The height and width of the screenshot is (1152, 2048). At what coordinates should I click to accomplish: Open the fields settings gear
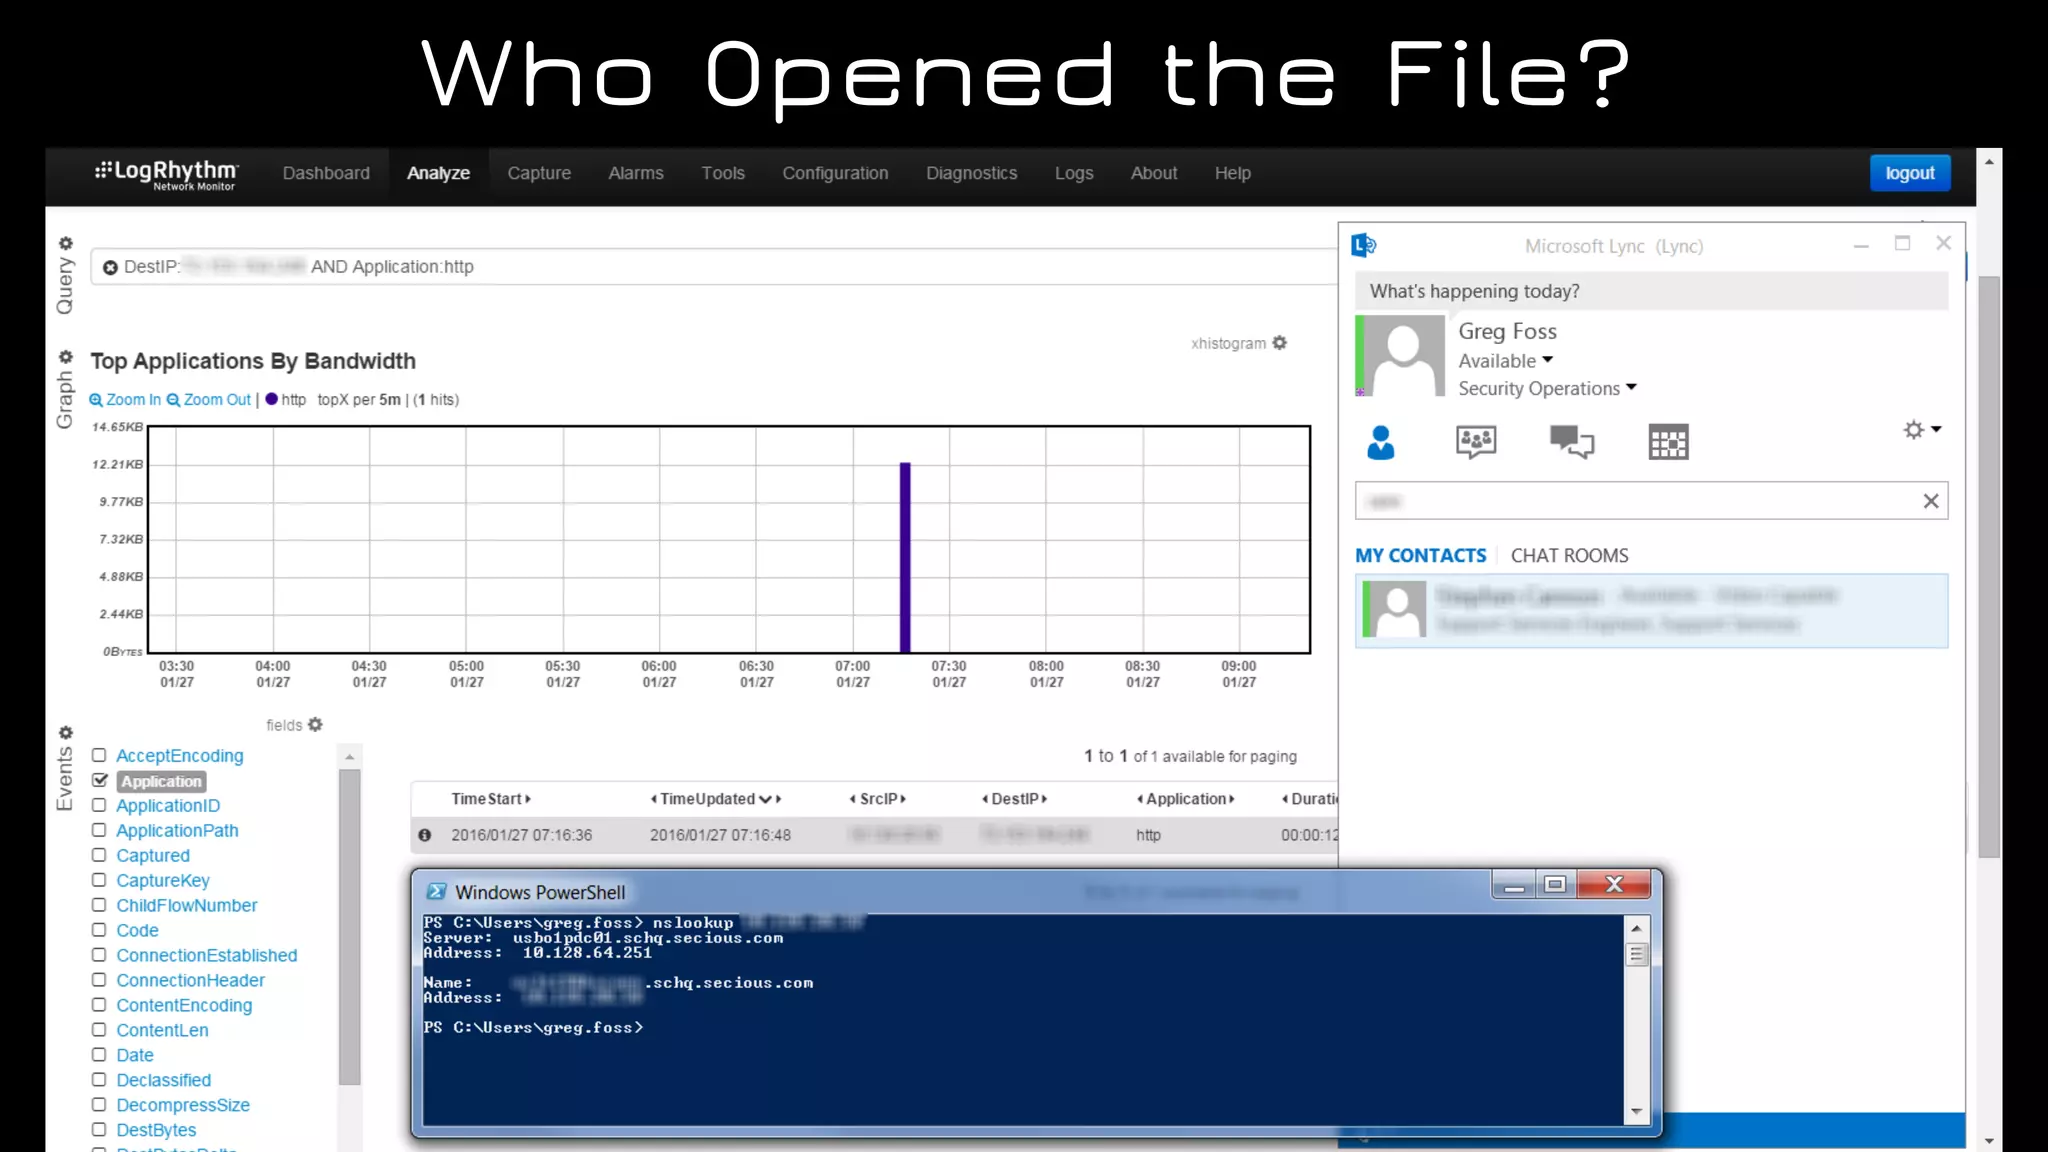pos(315,724)
